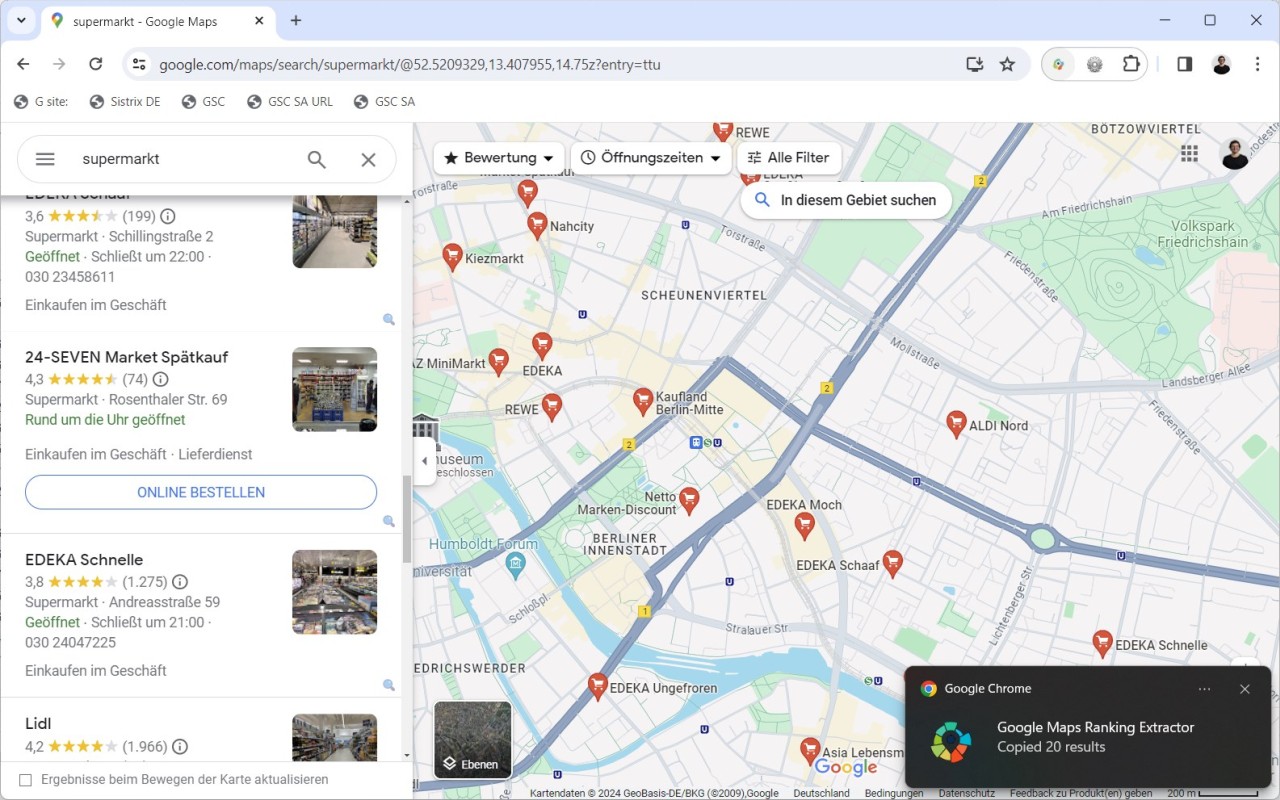Open the Google apps grid icon

(1189, 153)
